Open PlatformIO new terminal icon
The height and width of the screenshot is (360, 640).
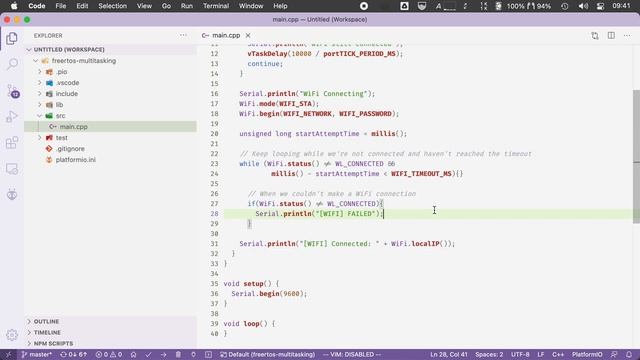pyautogui.click(x=209, y=354)
